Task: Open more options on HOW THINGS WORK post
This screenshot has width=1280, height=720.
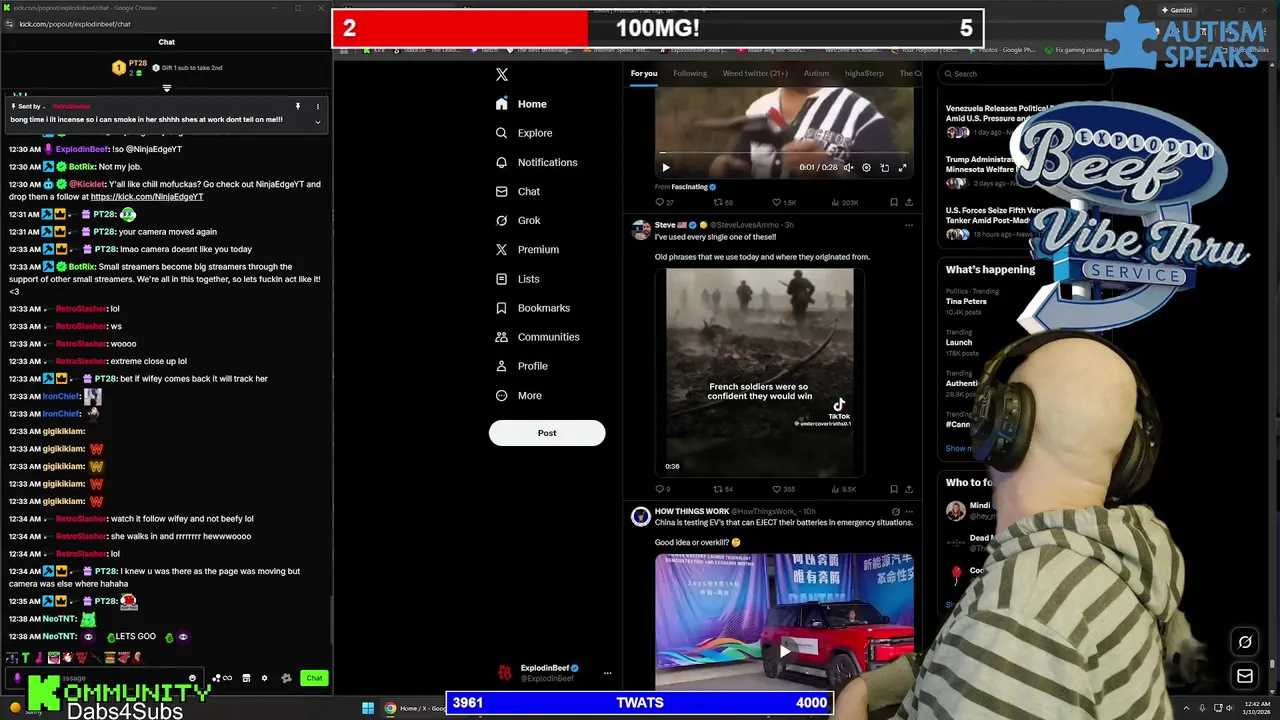Action: 909,511
